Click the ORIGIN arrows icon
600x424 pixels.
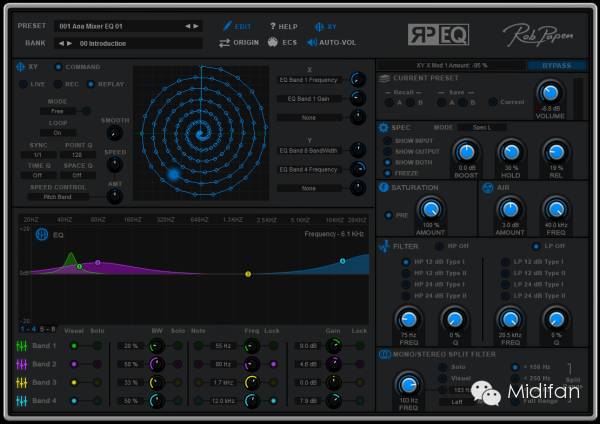(224, 43)
